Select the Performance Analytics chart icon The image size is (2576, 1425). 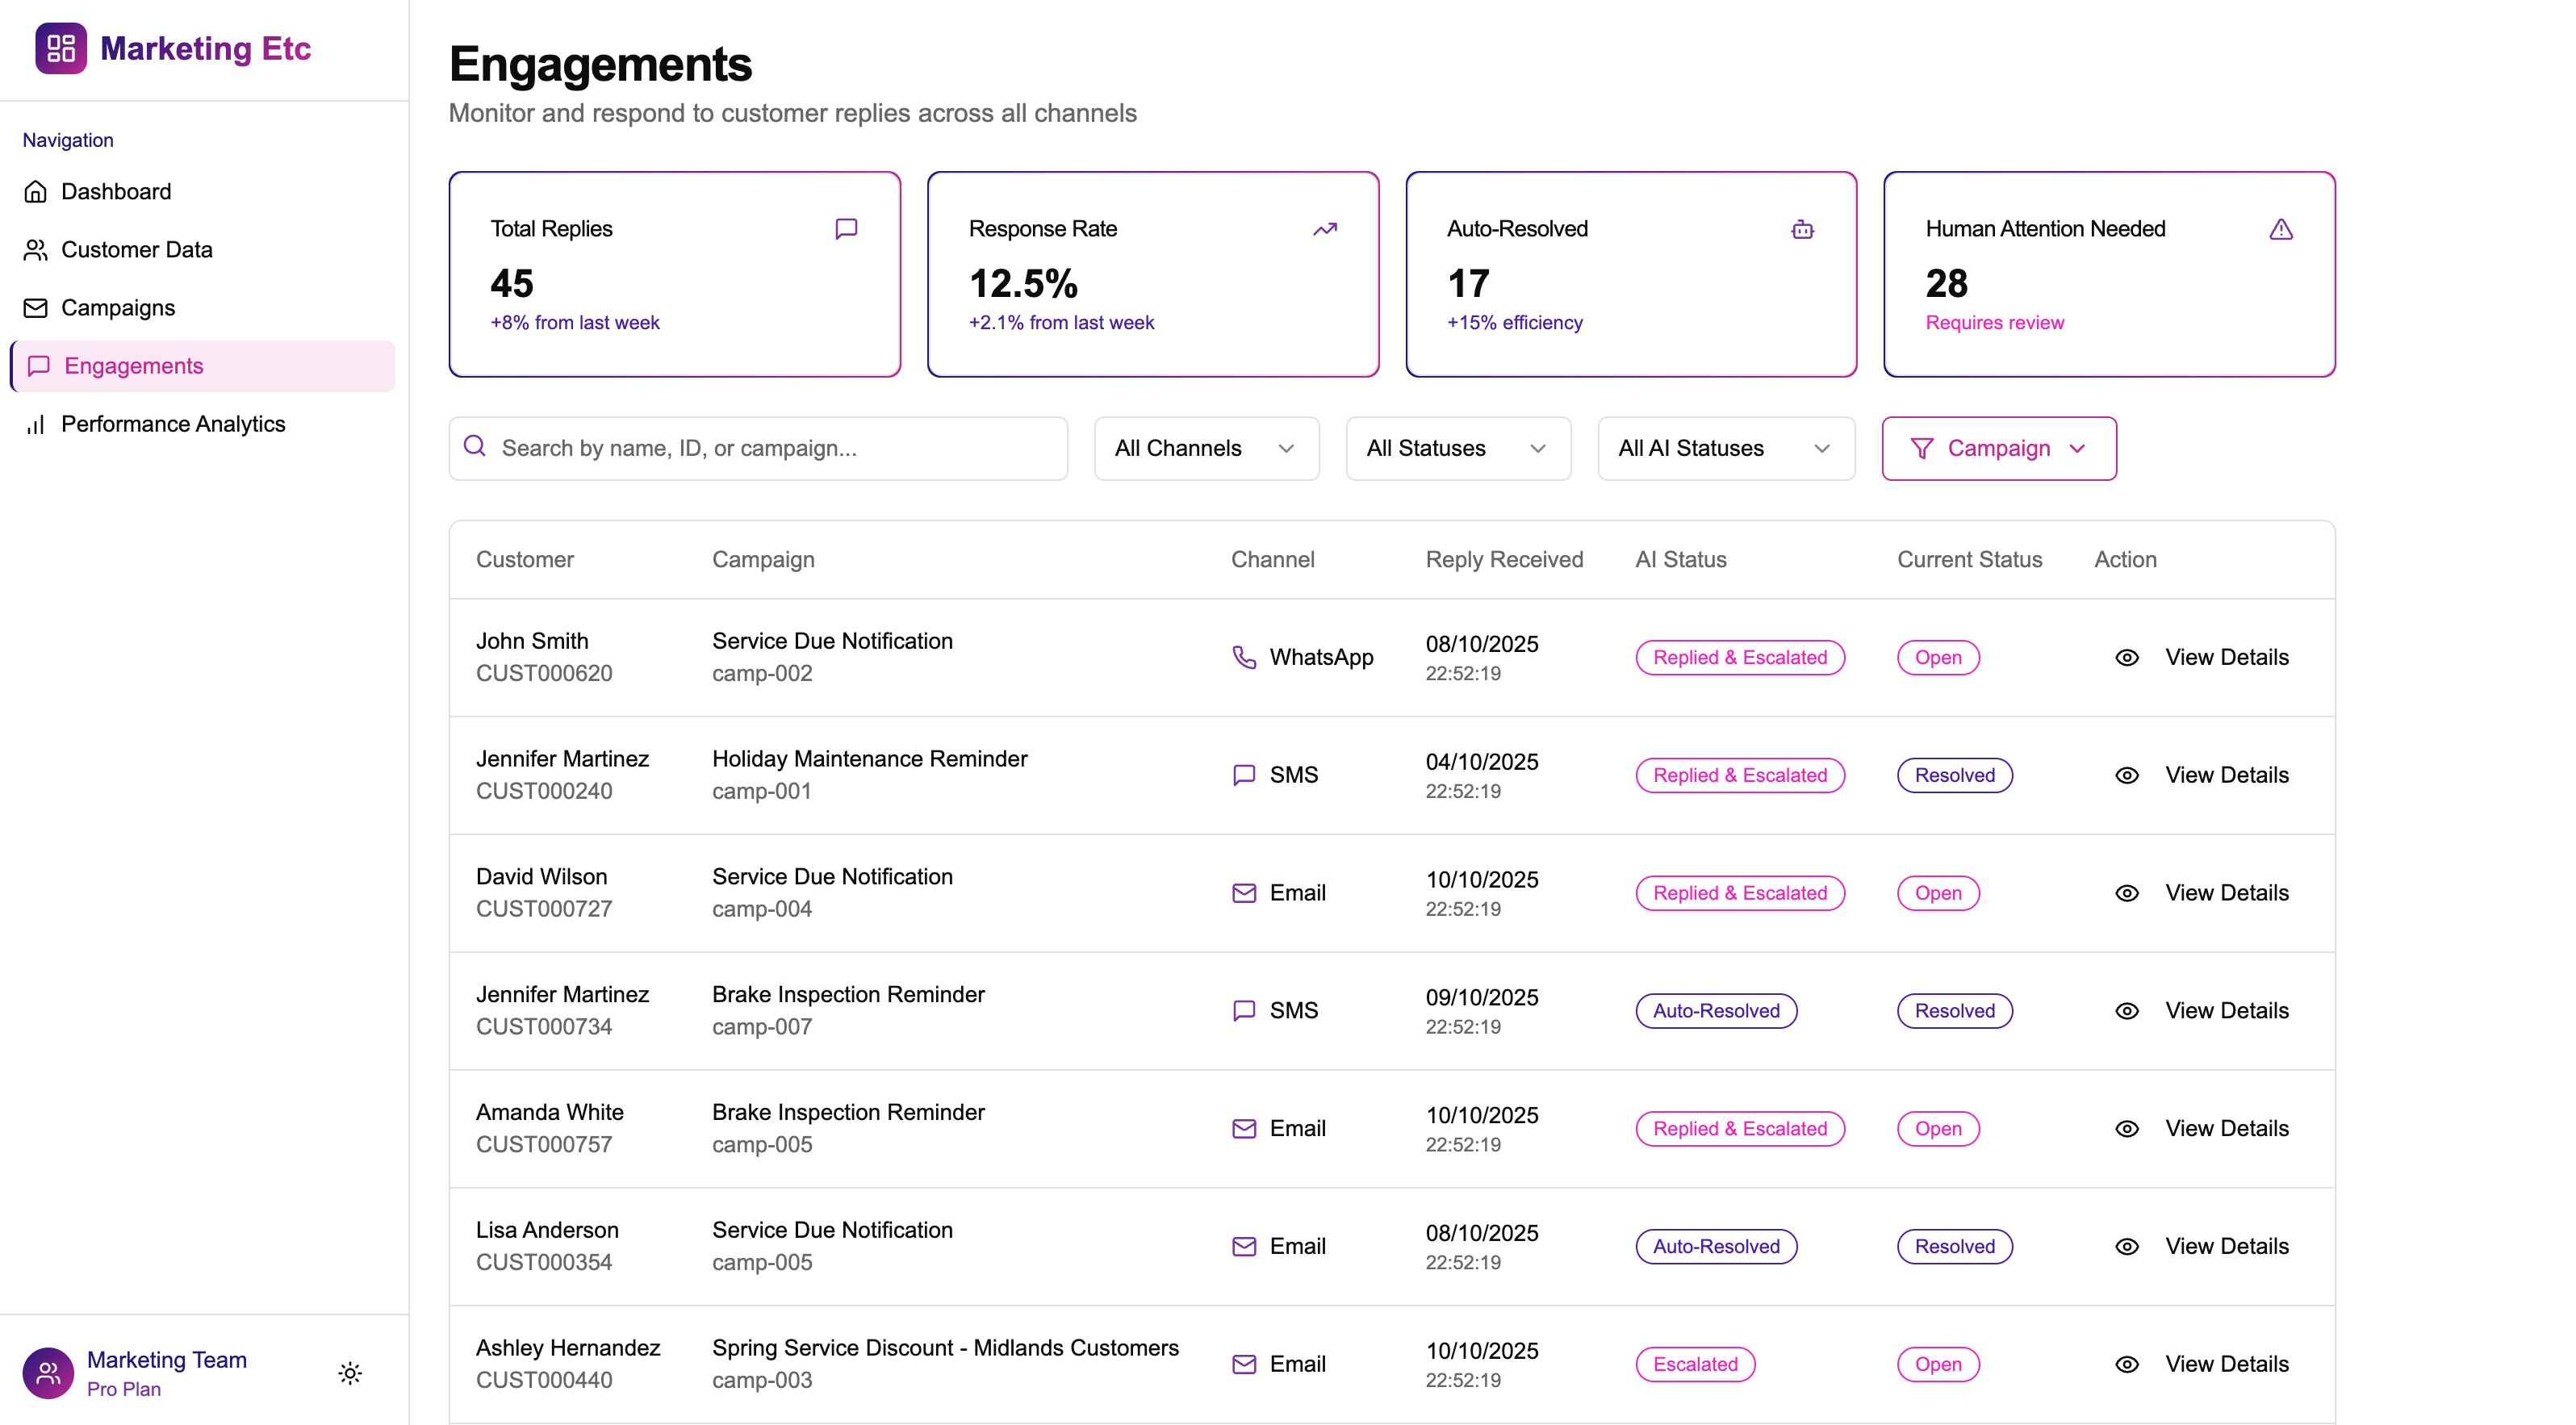pyautogui.click(x=36, y=424)
